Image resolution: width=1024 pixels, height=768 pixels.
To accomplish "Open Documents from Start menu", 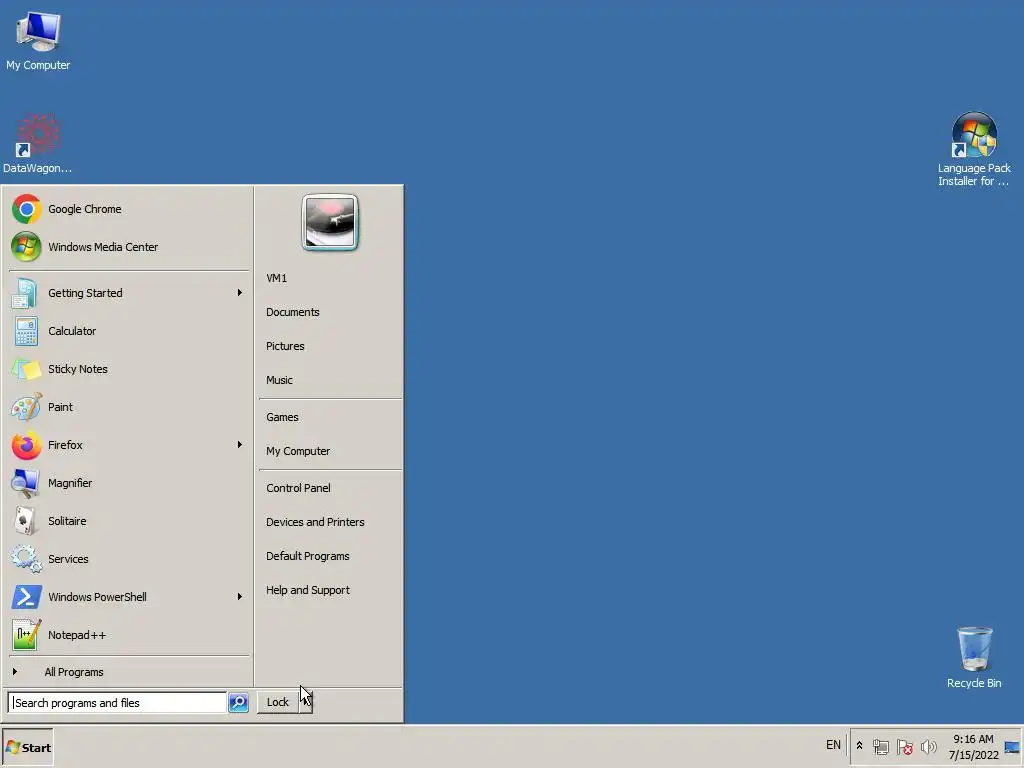I will [x=293, y=312].
